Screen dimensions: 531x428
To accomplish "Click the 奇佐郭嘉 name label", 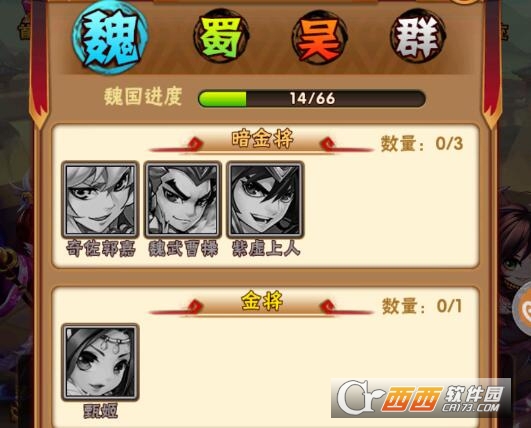I will [x=101, y=249].
